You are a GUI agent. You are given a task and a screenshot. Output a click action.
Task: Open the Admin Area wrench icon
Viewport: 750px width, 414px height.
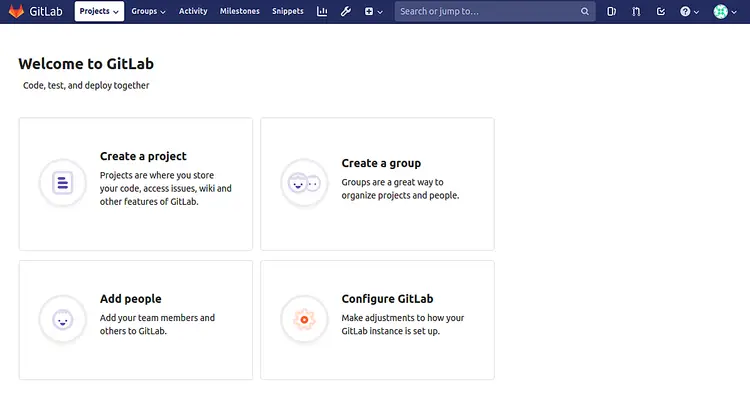click(x=346, y=12)
